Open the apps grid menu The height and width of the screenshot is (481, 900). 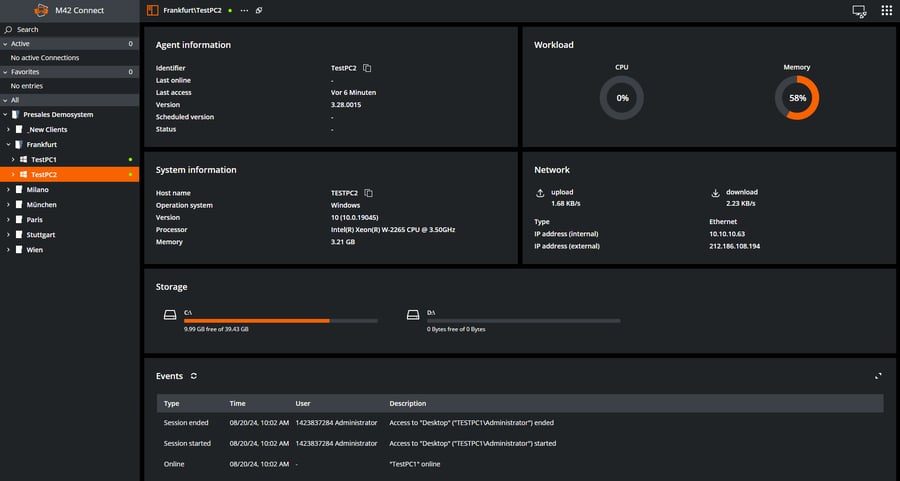tap(886, 11)
